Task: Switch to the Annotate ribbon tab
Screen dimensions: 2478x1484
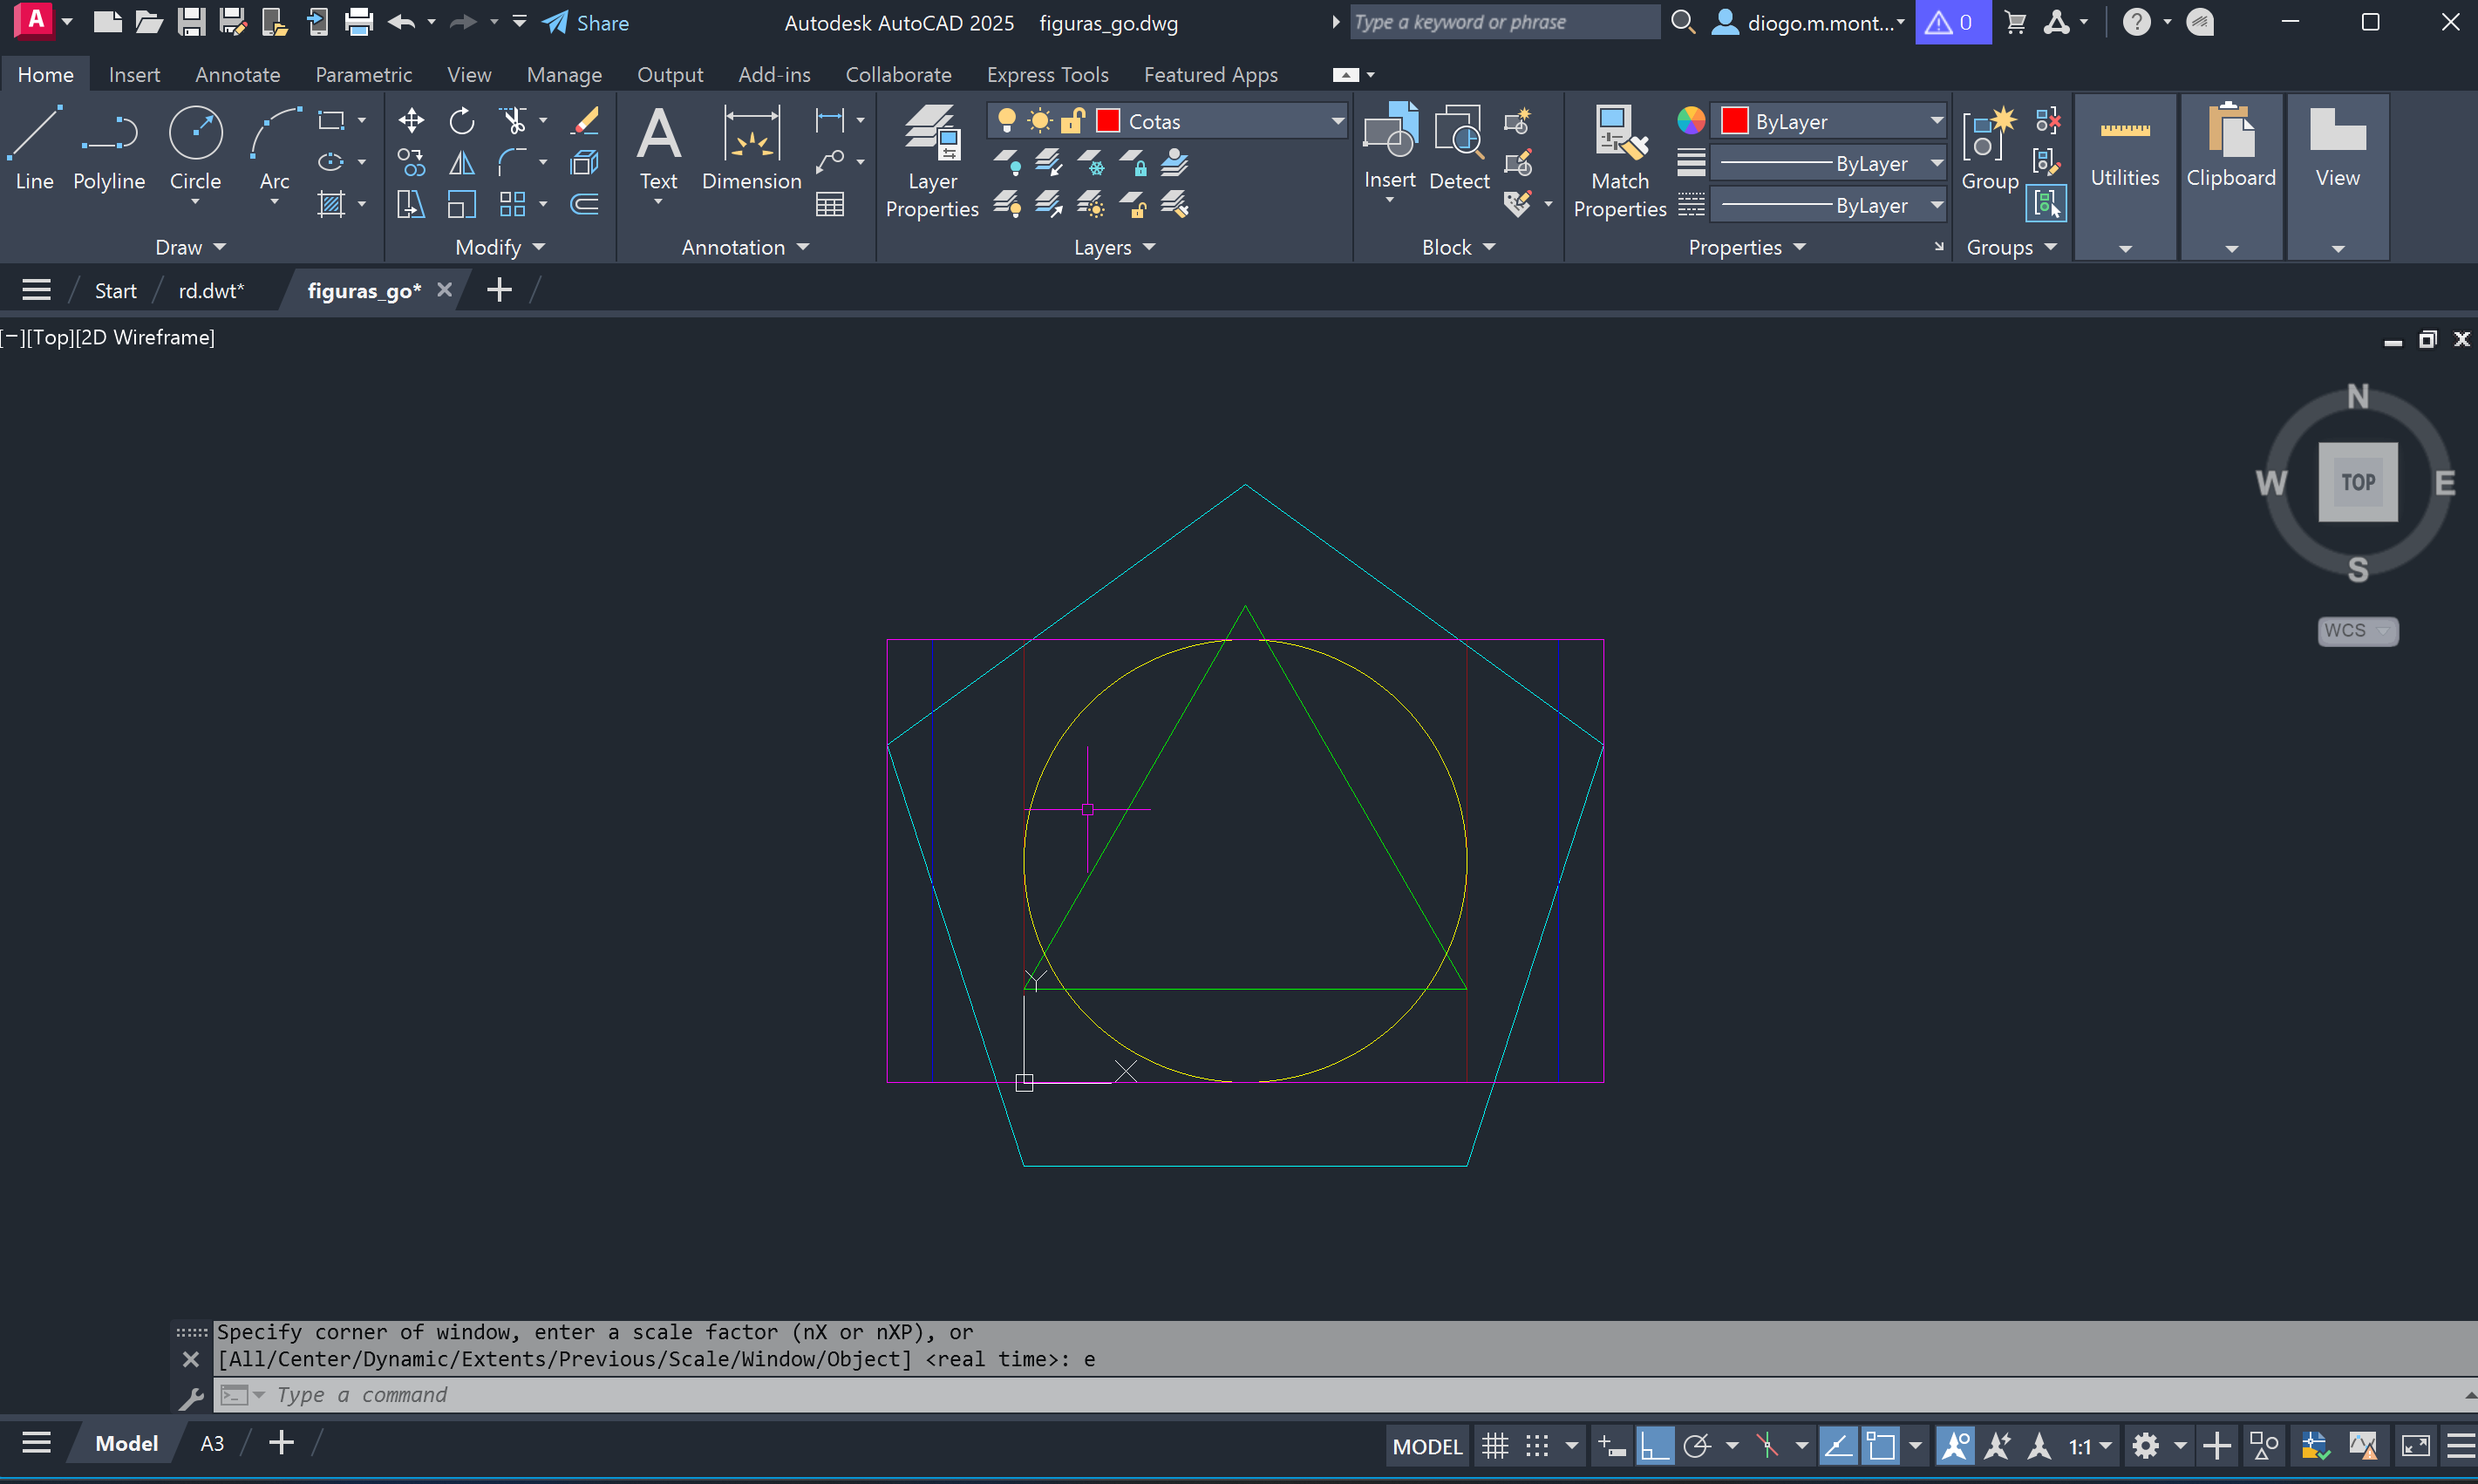Action: click(237, 74)
